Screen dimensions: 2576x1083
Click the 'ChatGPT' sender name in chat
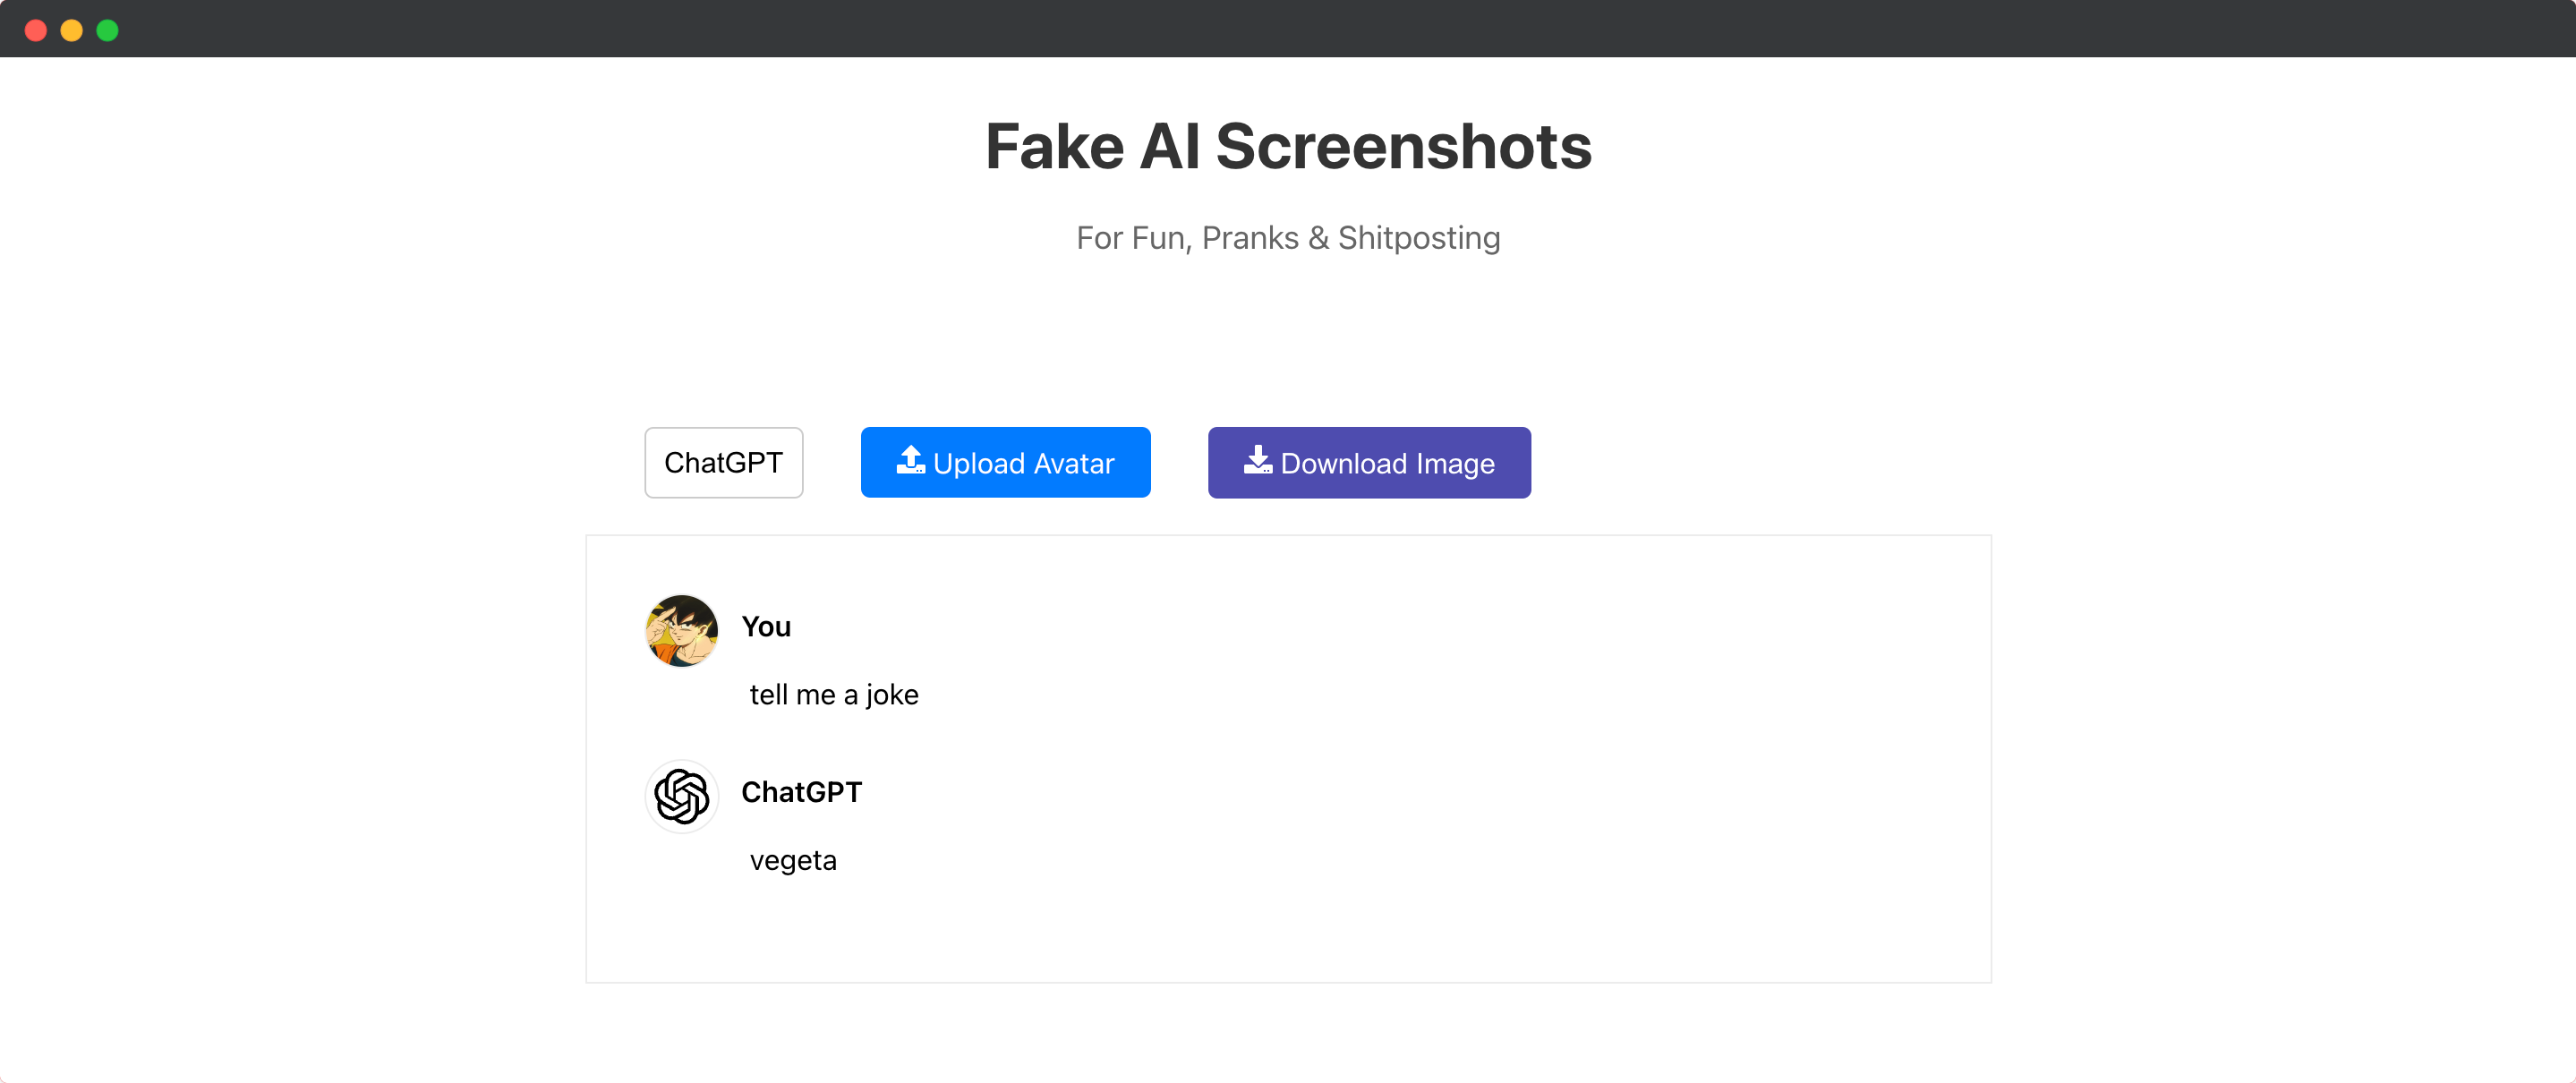[801, 791]
